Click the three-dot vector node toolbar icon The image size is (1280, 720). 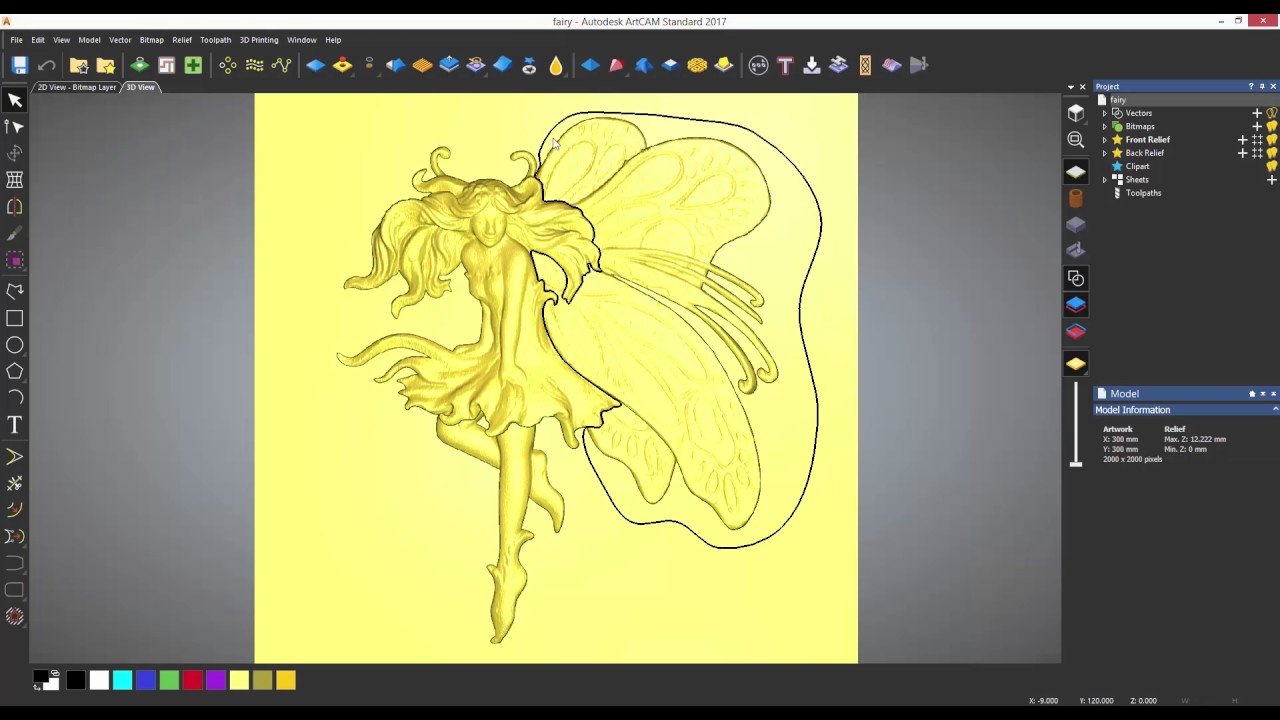pyautogui.click(x=228, y=65)
